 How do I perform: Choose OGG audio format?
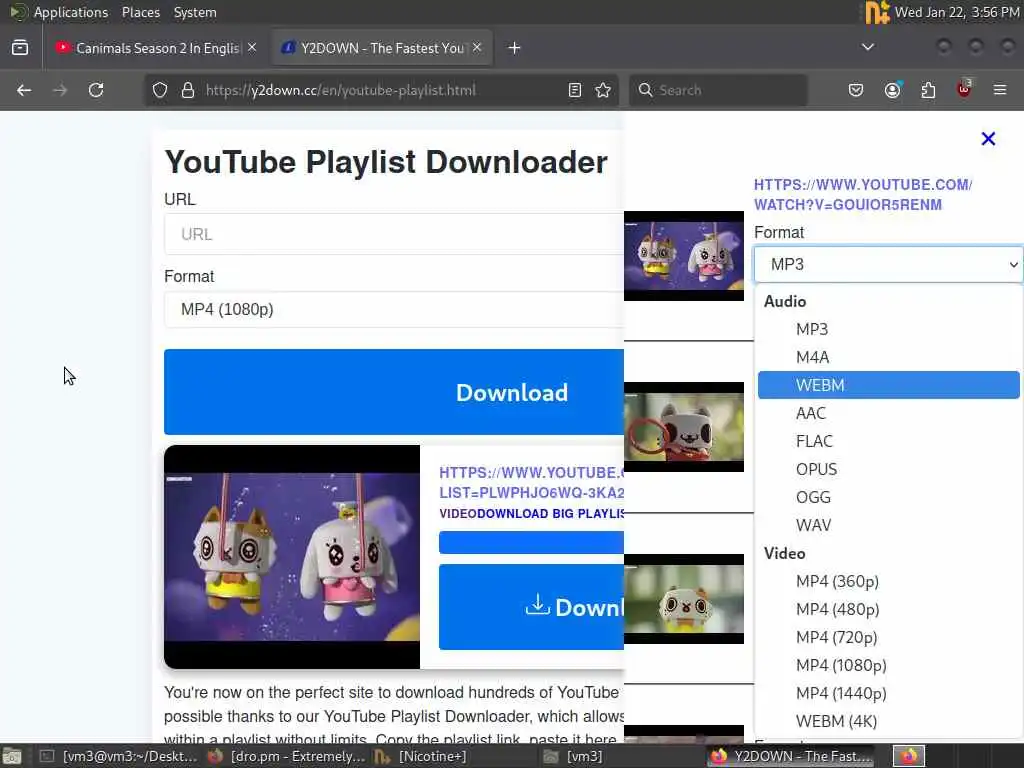(x=888, y=498)
